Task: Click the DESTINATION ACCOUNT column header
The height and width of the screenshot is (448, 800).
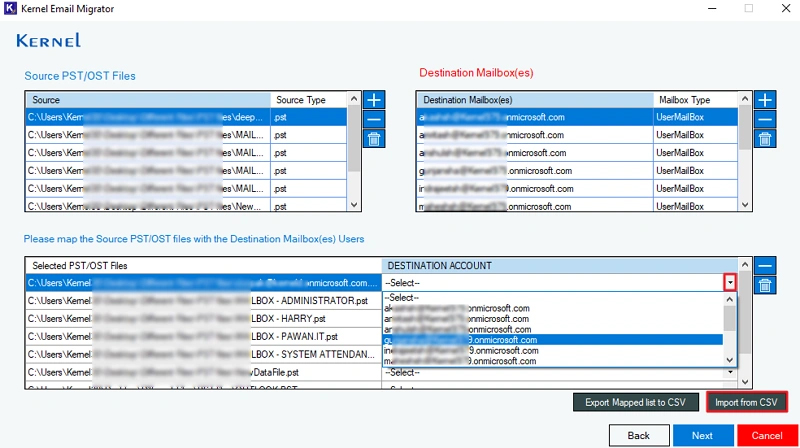Action: (560, 265)
